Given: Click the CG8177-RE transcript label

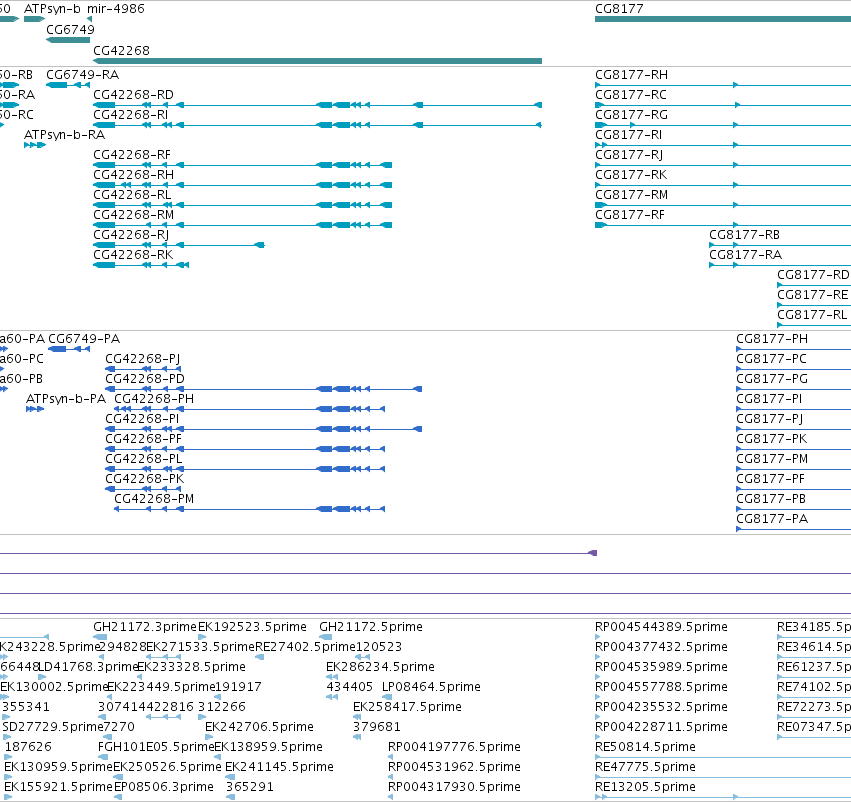Looking at the screenshot, I should click(812, 295).
